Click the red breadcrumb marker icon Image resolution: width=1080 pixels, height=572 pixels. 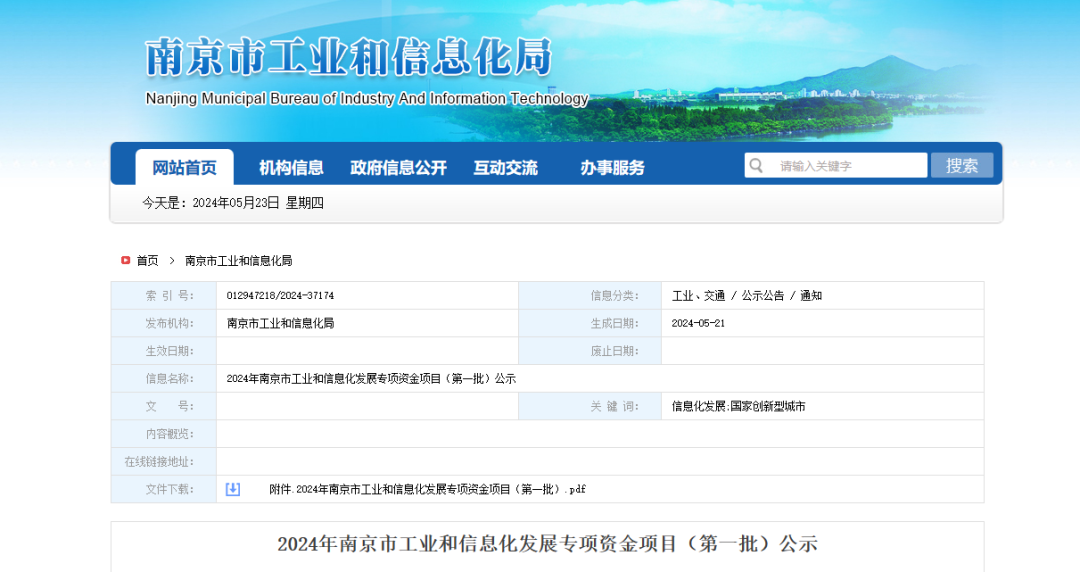click(125, 260)
